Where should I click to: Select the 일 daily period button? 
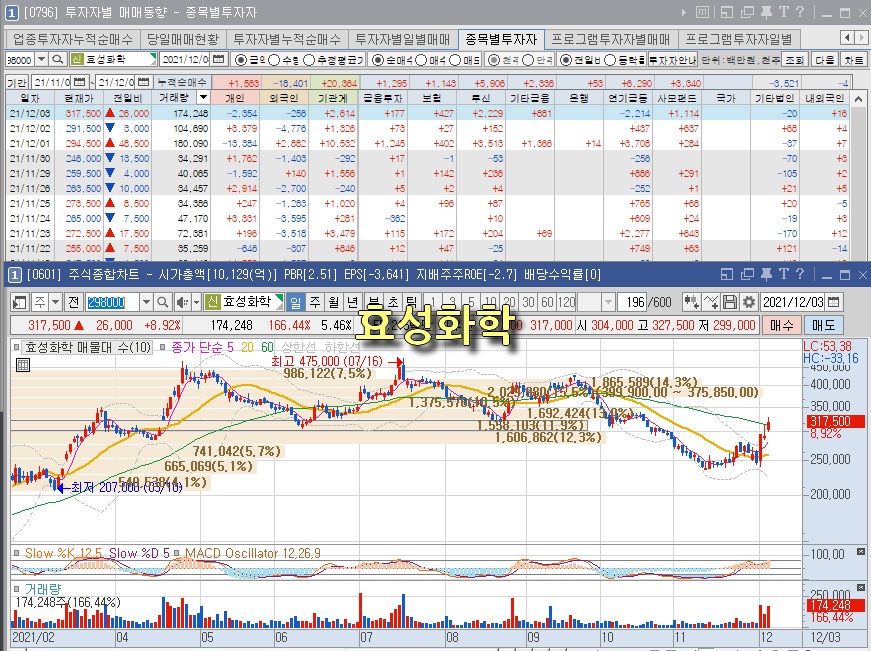coord(296,302)
